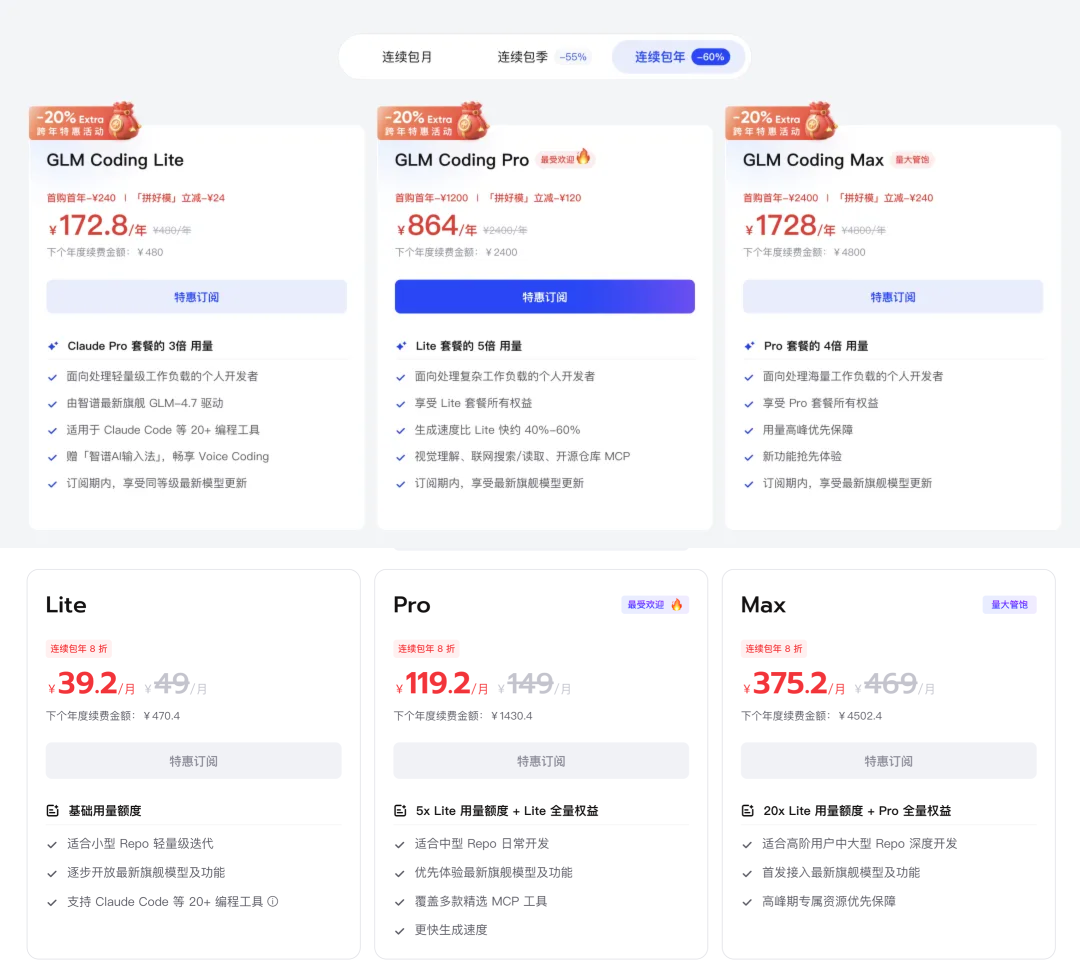Click 特惠订阅 on the lower Lite card

point(194,761)
